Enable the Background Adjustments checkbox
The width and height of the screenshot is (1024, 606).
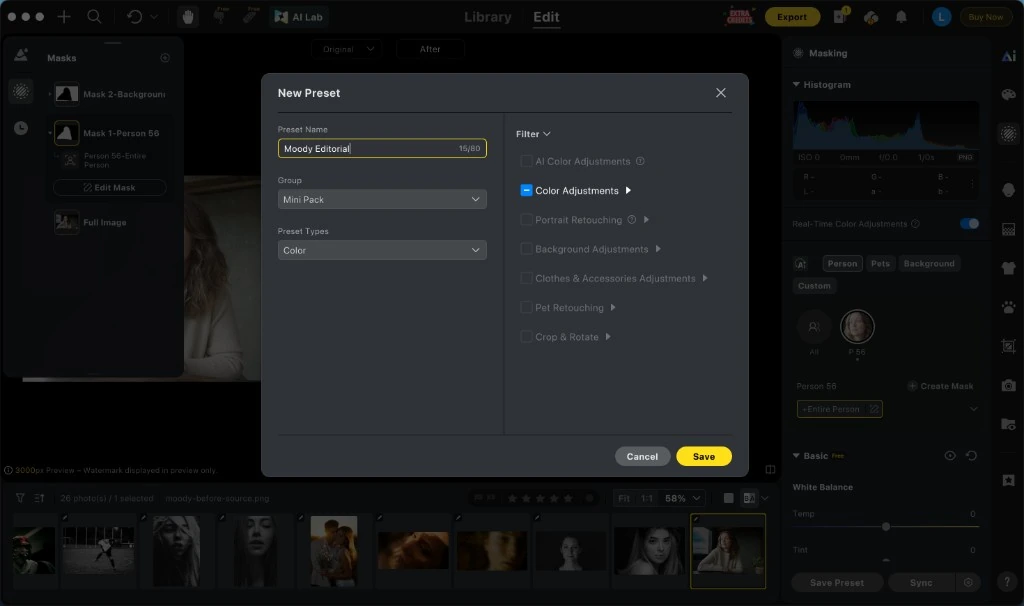pos(526,249)
